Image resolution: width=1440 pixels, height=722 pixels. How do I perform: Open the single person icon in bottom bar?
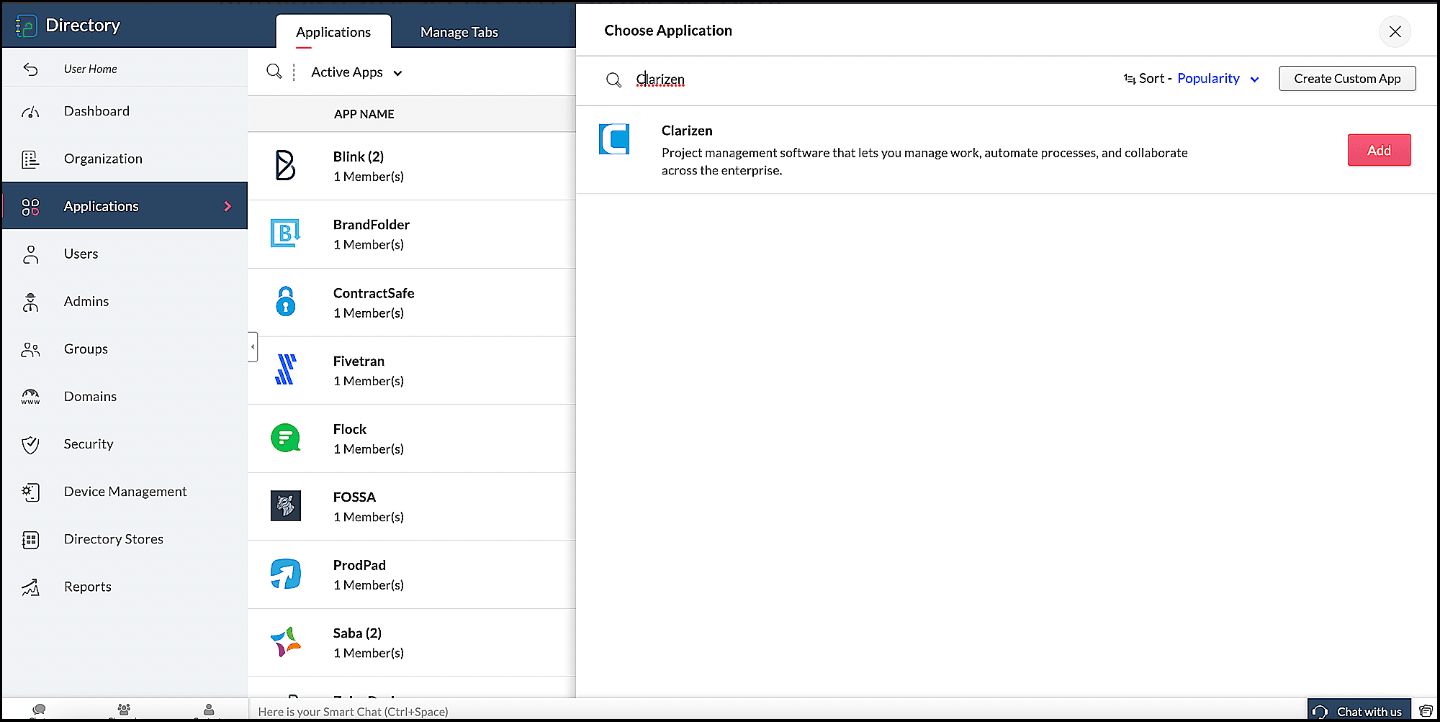coord(208,710)
